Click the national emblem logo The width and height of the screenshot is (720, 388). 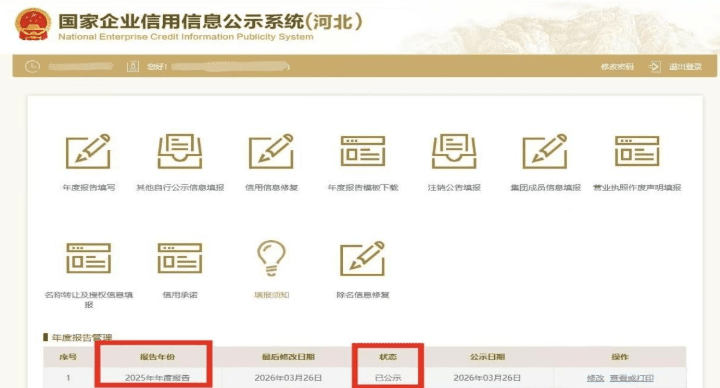click(x=33, y=24)
